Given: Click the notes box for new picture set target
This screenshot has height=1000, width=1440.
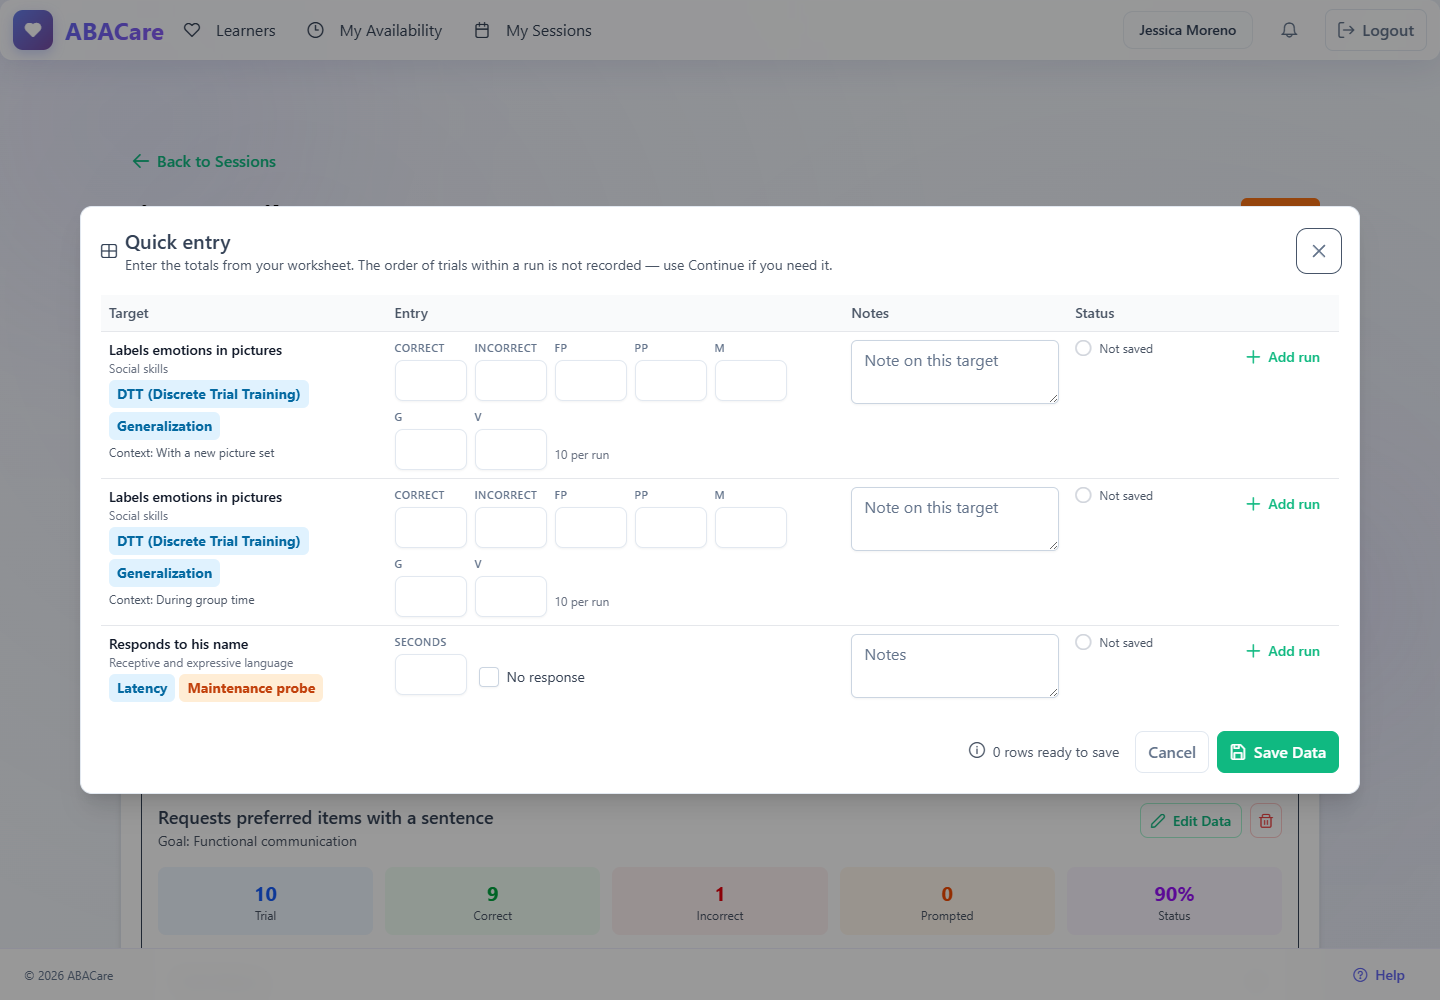Looking at the screenshot, I should coord(955,372).
